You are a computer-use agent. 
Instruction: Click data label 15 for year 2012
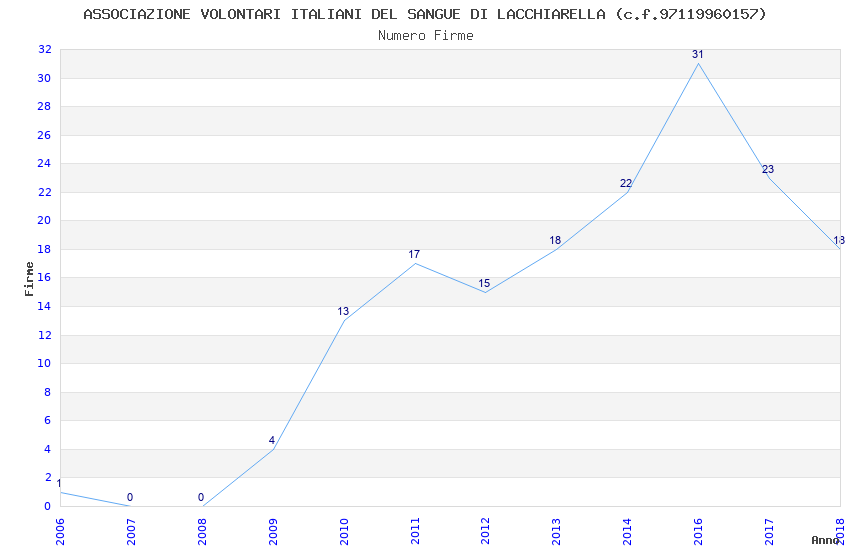(484, 283)
